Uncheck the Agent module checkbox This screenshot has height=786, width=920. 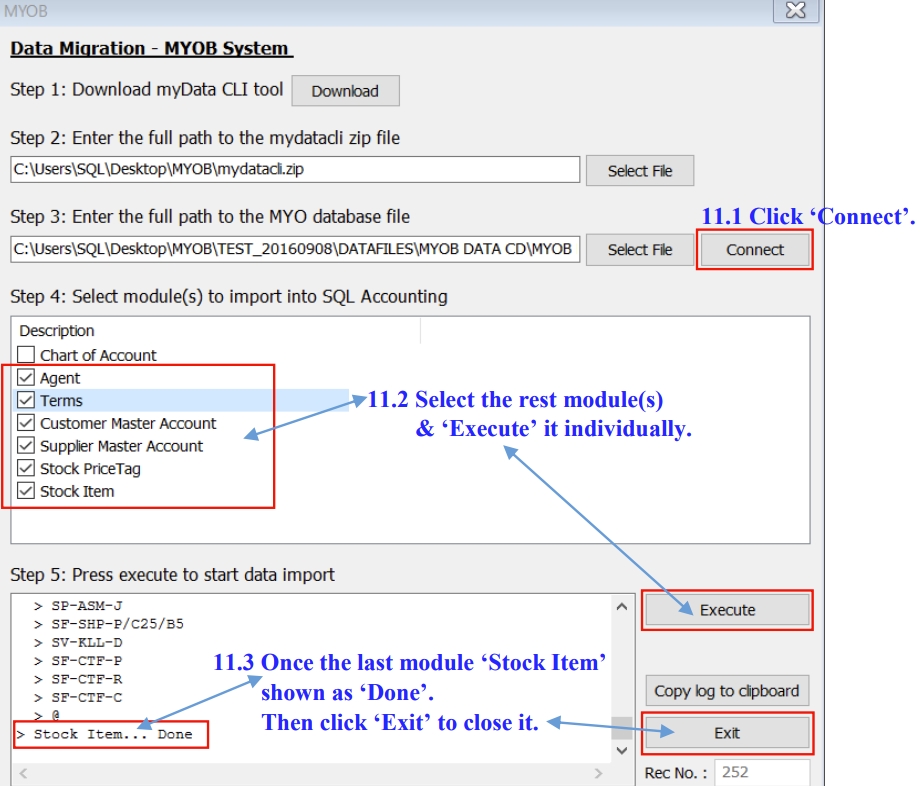[x=26, y=378]
